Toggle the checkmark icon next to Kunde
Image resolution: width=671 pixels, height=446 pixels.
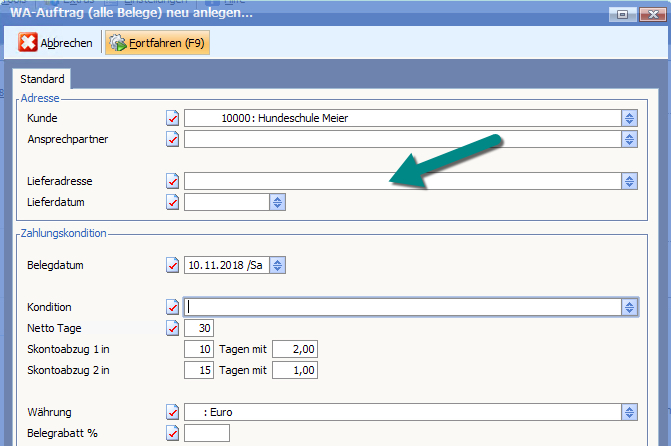point(172,118)
